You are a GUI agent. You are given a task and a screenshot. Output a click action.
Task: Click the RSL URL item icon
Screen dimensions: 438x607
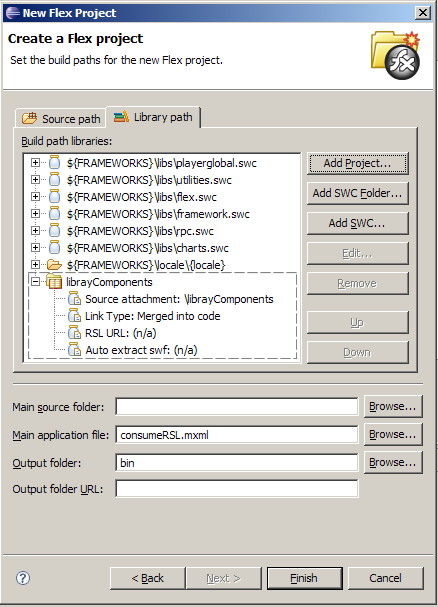coord(74,333)
